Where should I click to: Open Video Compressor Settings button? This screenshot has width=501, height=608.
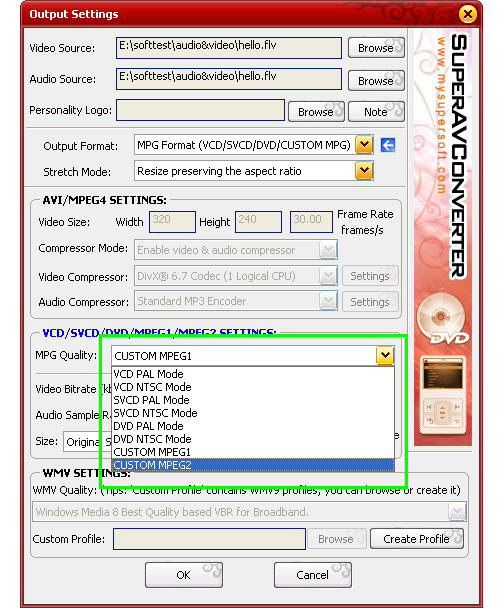(x=370, y=276)
